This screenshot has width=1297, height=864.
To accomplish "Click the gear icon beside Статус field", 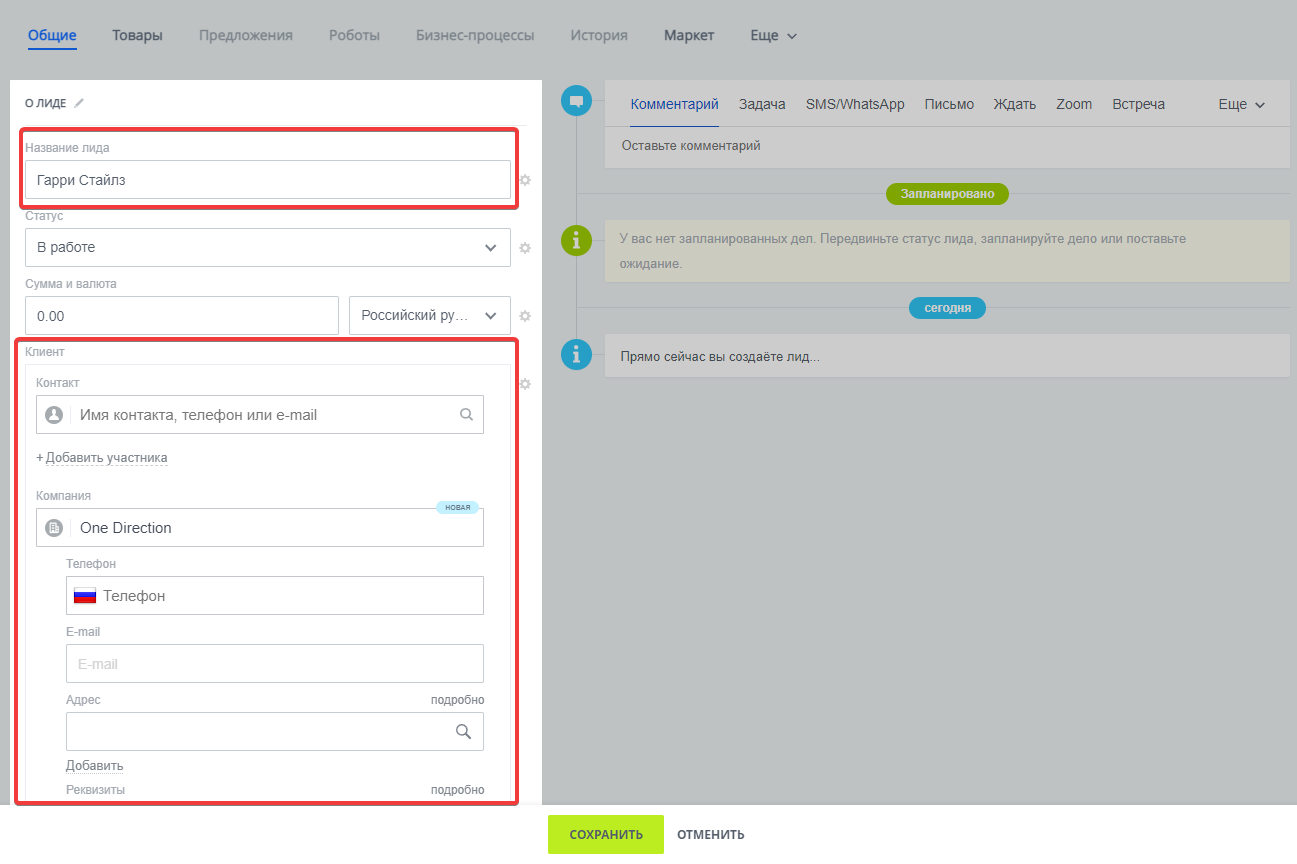I will 525,248.
